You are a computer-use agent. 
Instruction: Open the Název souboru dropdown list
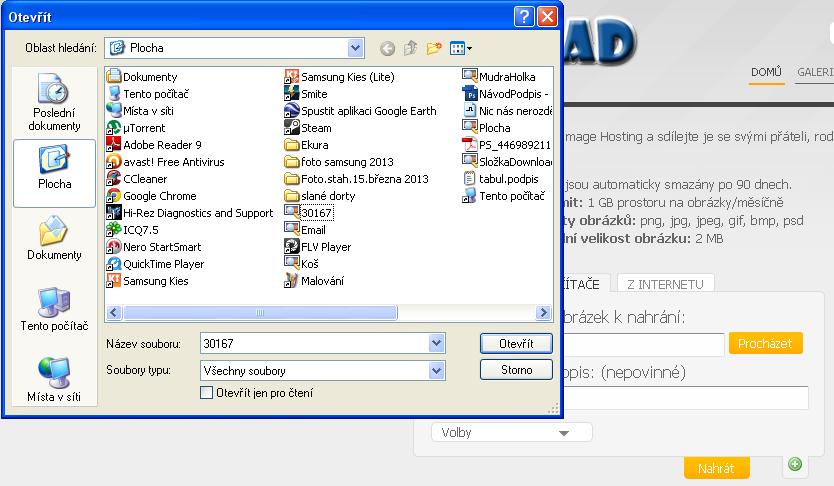(436, 343)
